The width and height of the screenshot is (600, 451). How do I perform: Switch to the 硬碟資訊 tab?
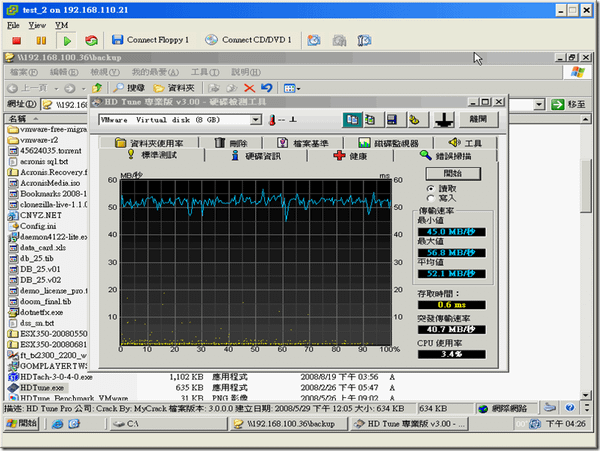[x=256, y=156]
